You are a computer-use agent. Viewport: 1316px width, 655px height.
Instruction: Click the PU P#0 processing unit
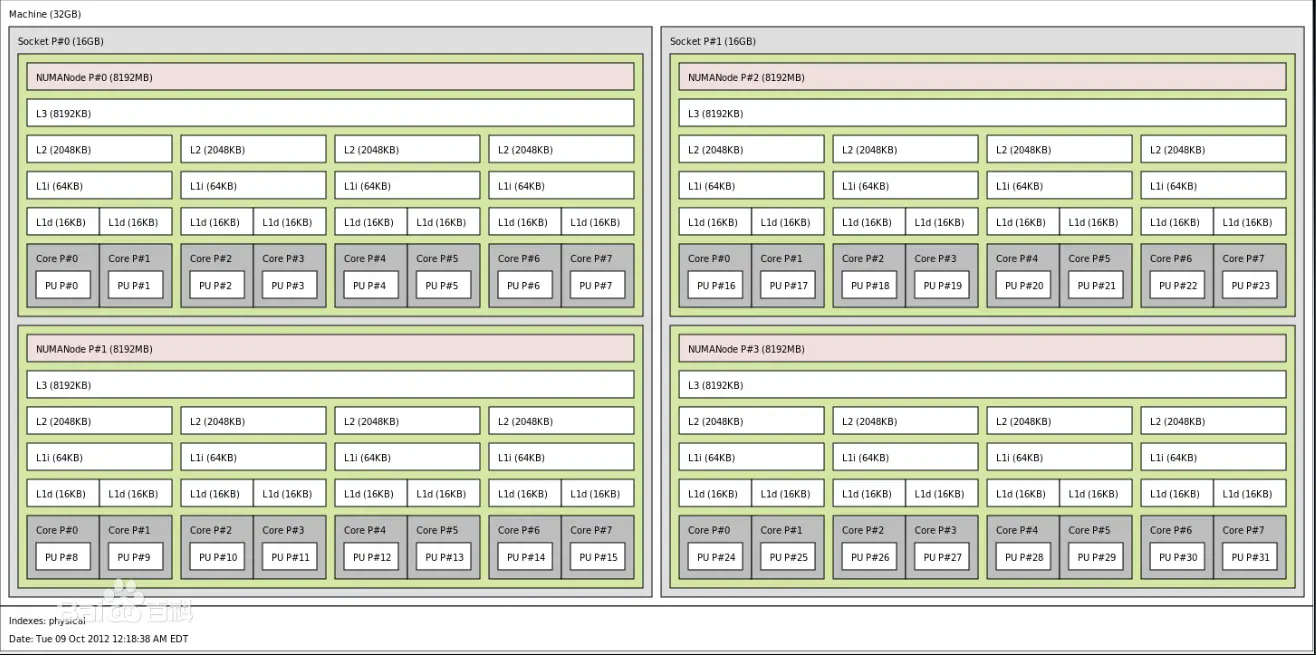pos(62,284)
